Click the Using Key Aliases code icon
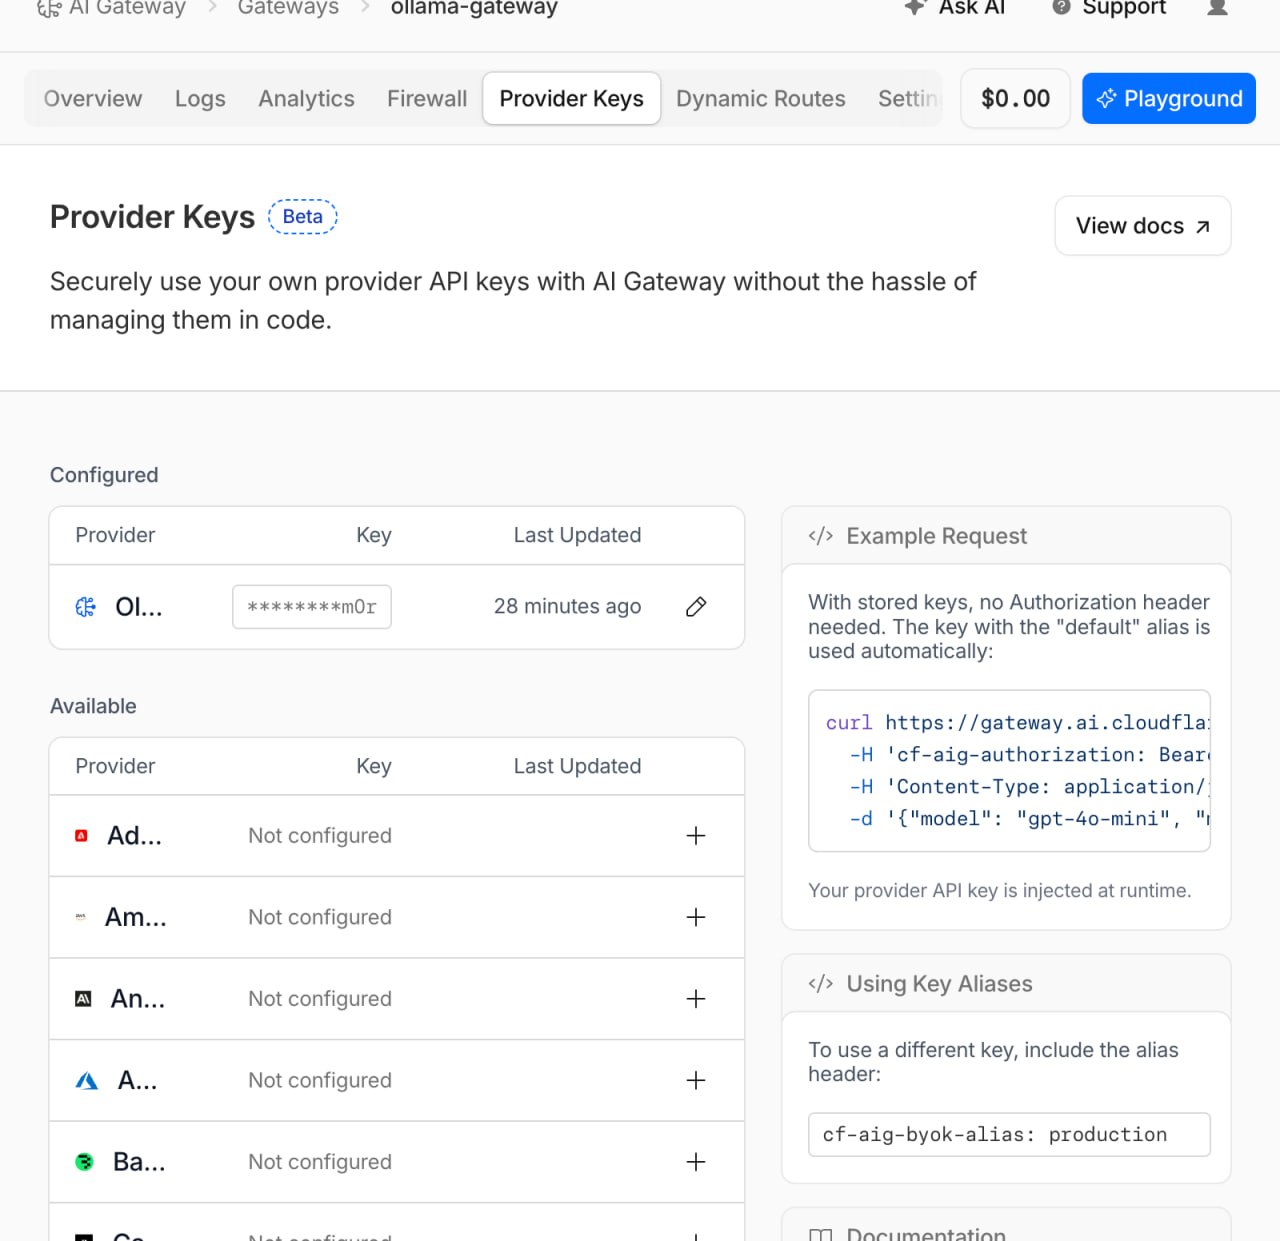 821,984
